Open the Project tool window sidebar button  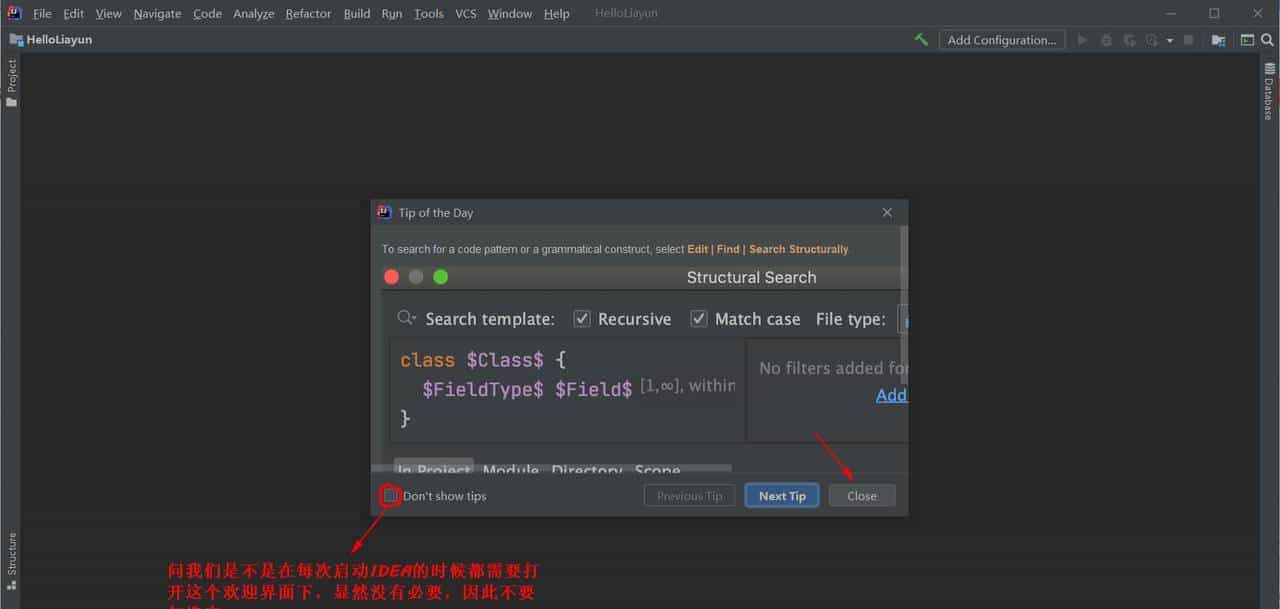[x=12, y=76]
